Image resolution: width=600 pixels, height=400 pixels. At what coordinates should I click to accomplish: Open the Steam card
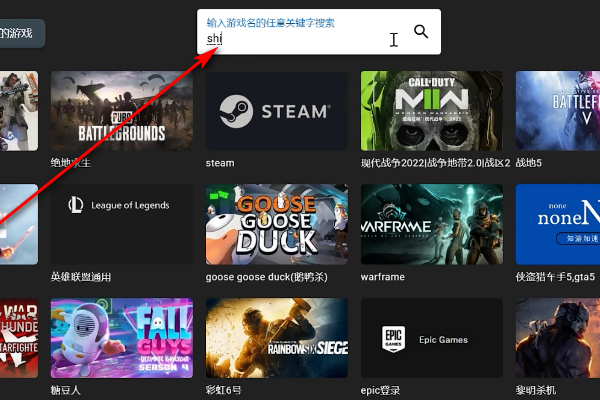coord(277,111)
